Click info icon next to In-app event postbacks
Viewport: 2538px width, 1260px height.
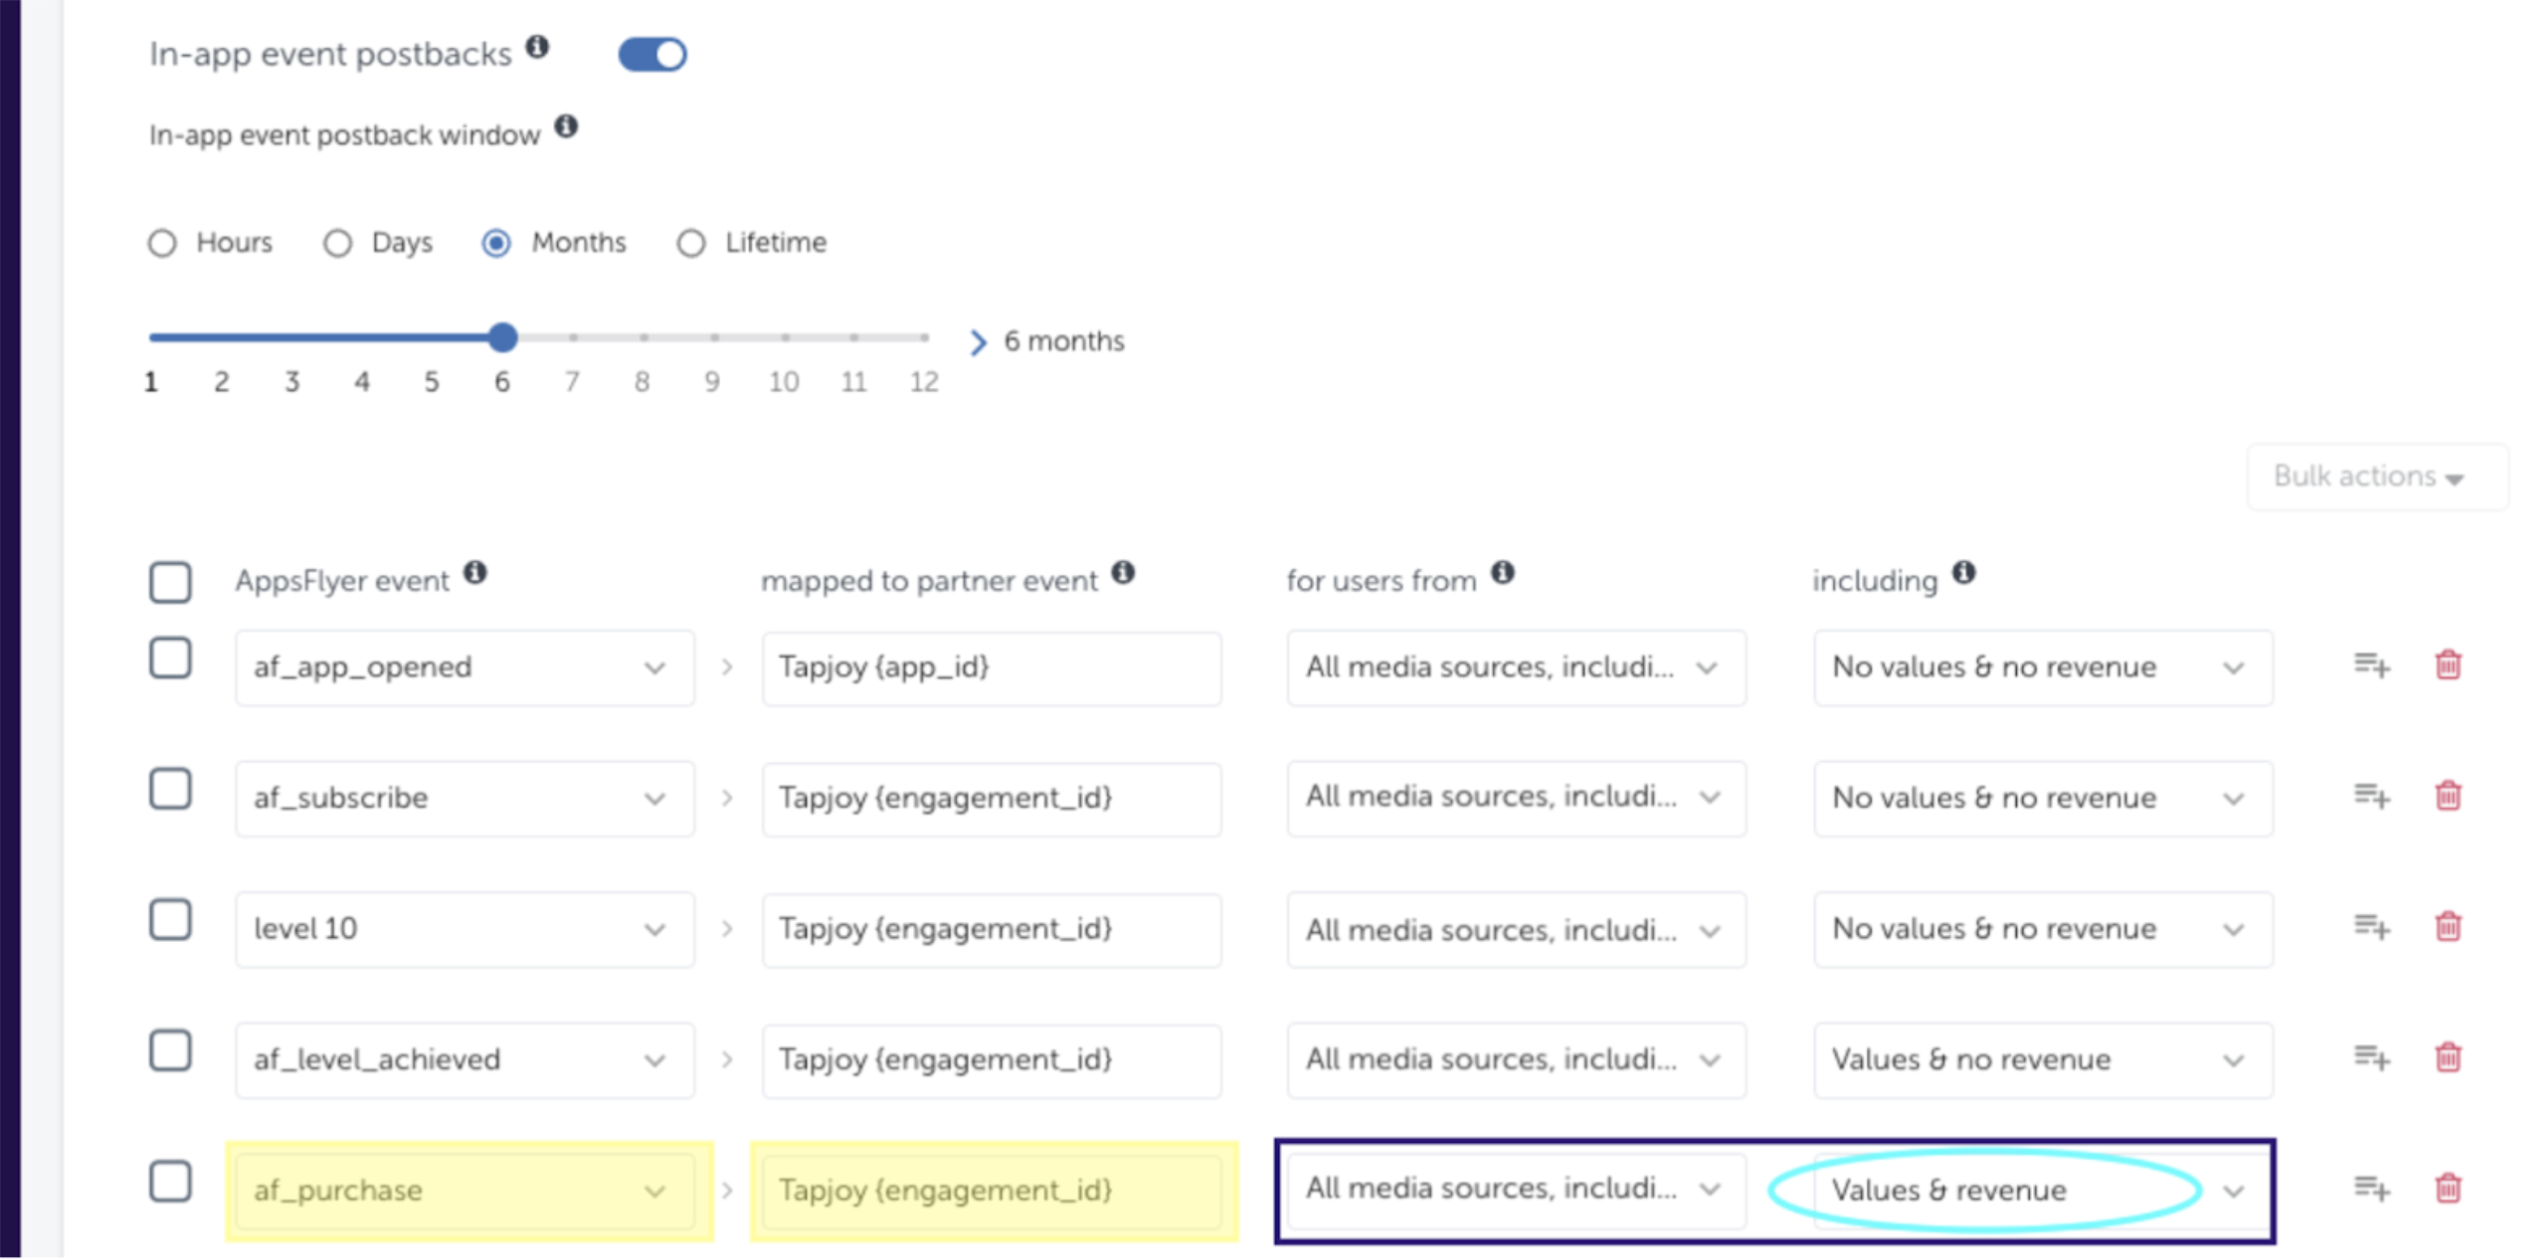point(538,47)
